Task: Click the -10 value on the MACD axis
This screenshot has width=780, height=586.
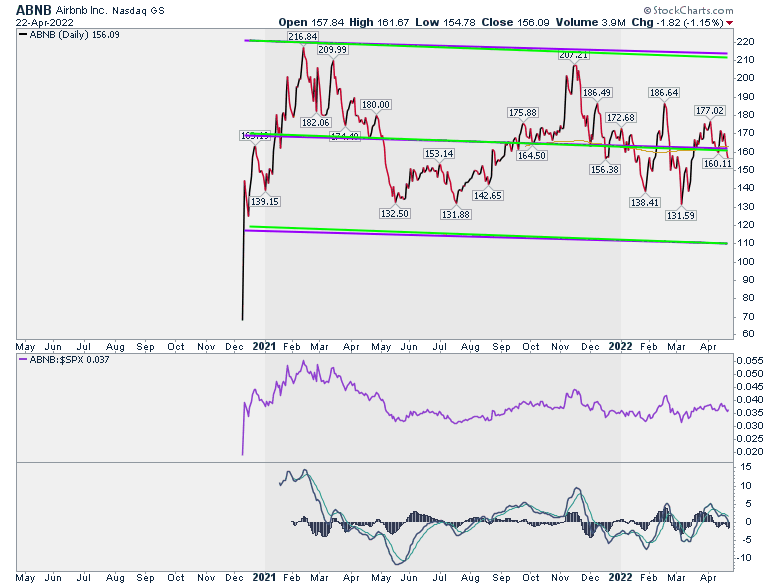Action: click(745, 558)
